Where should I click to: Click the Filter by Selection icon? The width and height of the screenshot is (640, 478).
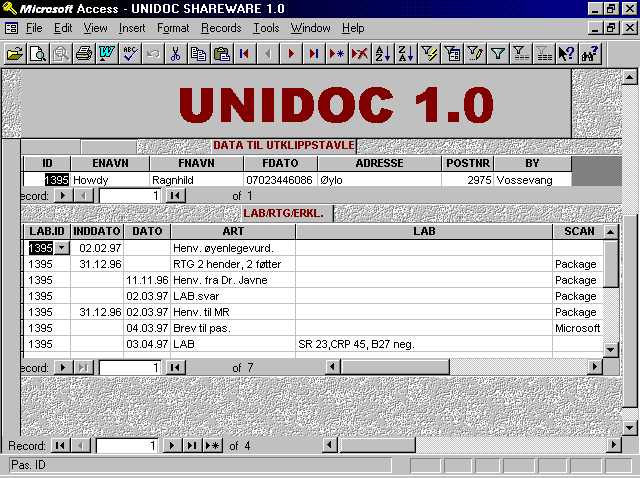click(429, 54)
